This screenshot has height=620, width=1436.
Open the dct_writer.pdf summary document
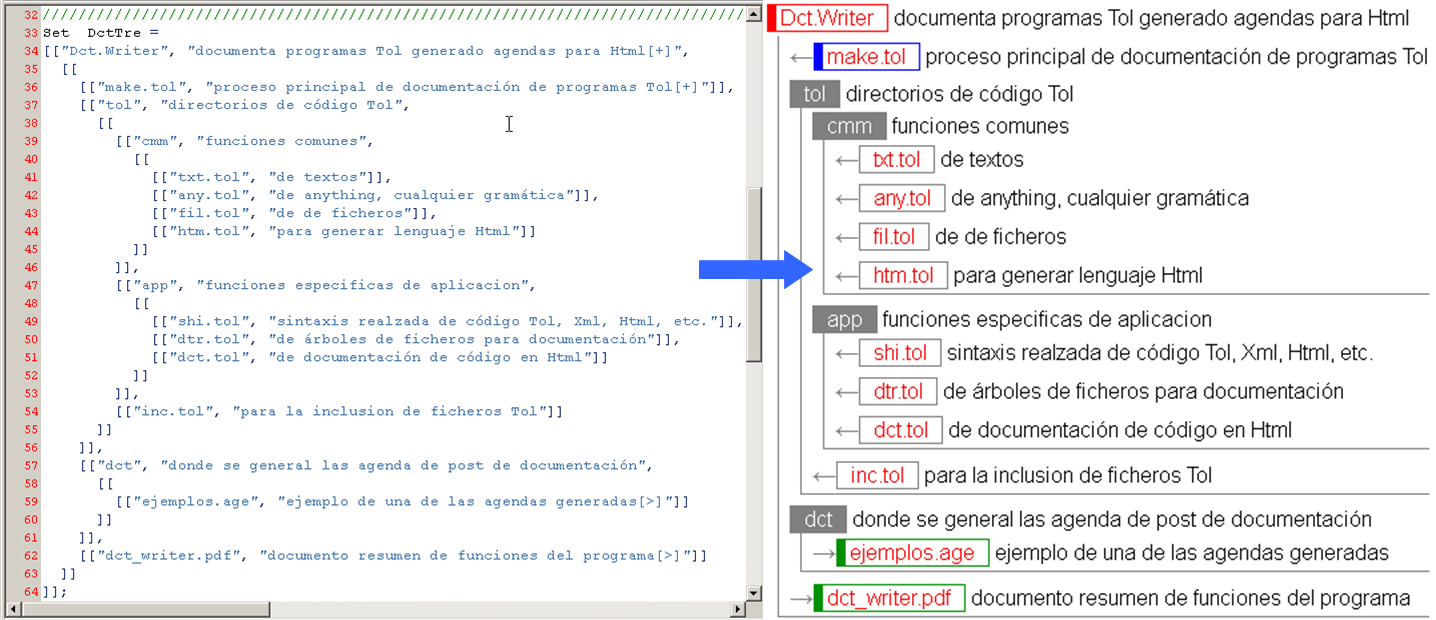(x=891, y=597)
